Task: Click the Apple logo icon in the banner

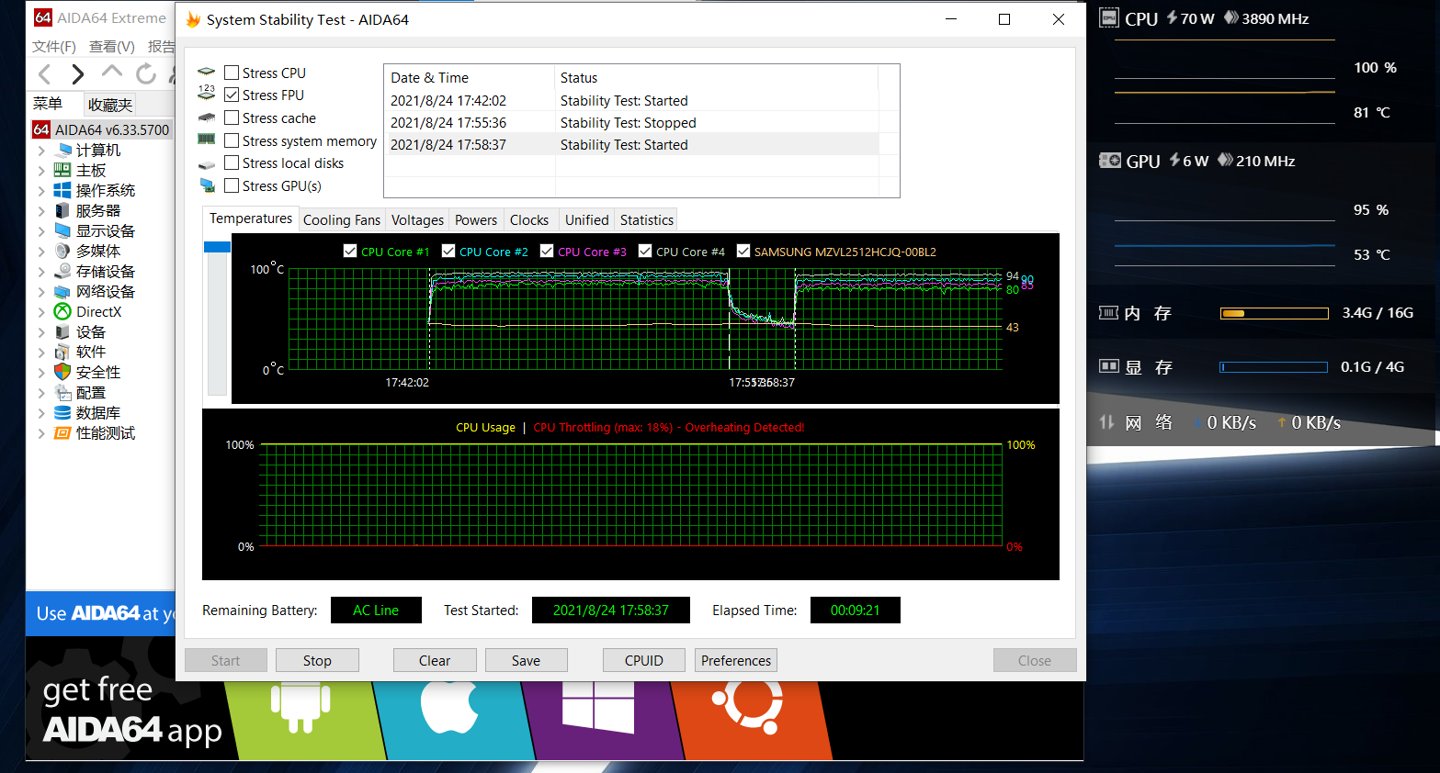Action: point(449,709)
